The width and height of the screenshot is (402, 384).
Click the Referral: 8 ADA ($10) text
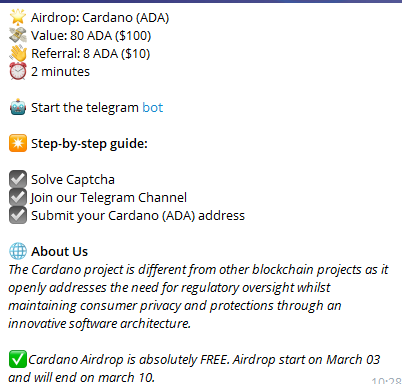[x=90, y=54]
